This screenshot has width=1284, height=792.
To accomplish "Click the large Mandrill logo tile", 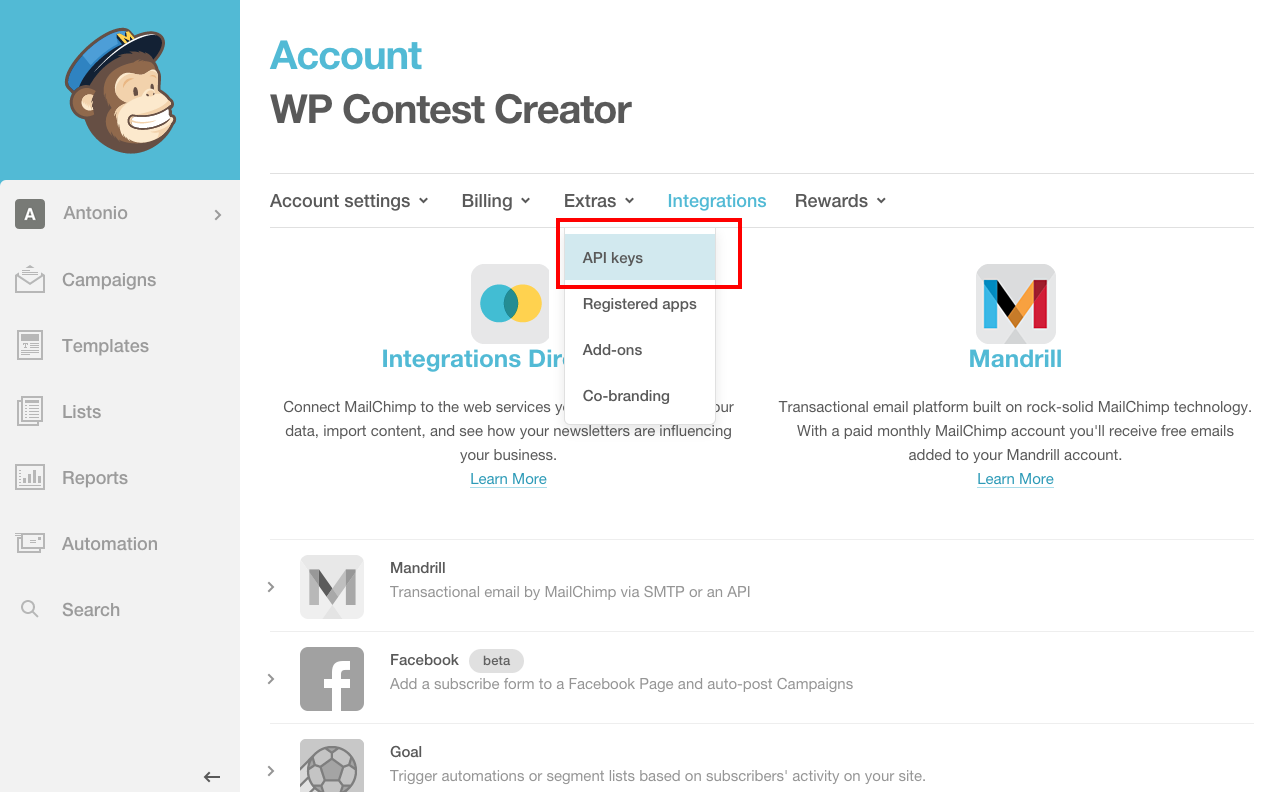I will [1015, 304].
